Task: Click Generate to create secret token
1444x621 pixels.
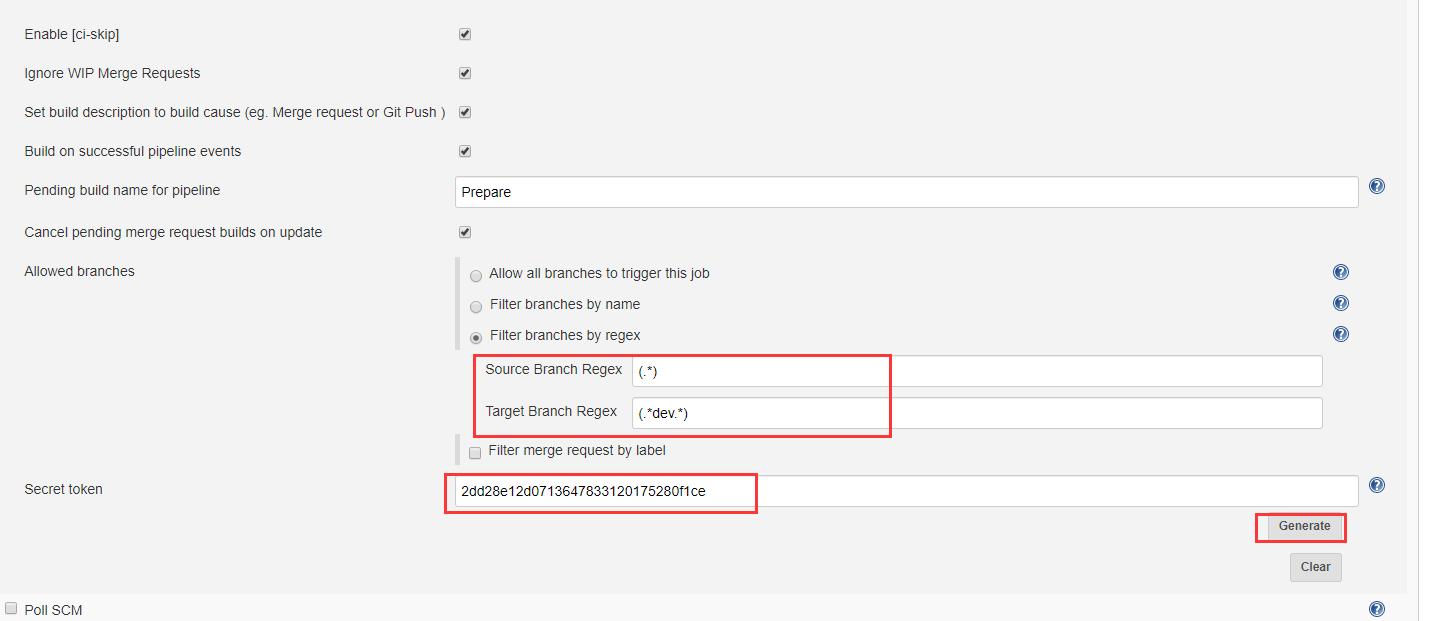Action: [1304, 526]
